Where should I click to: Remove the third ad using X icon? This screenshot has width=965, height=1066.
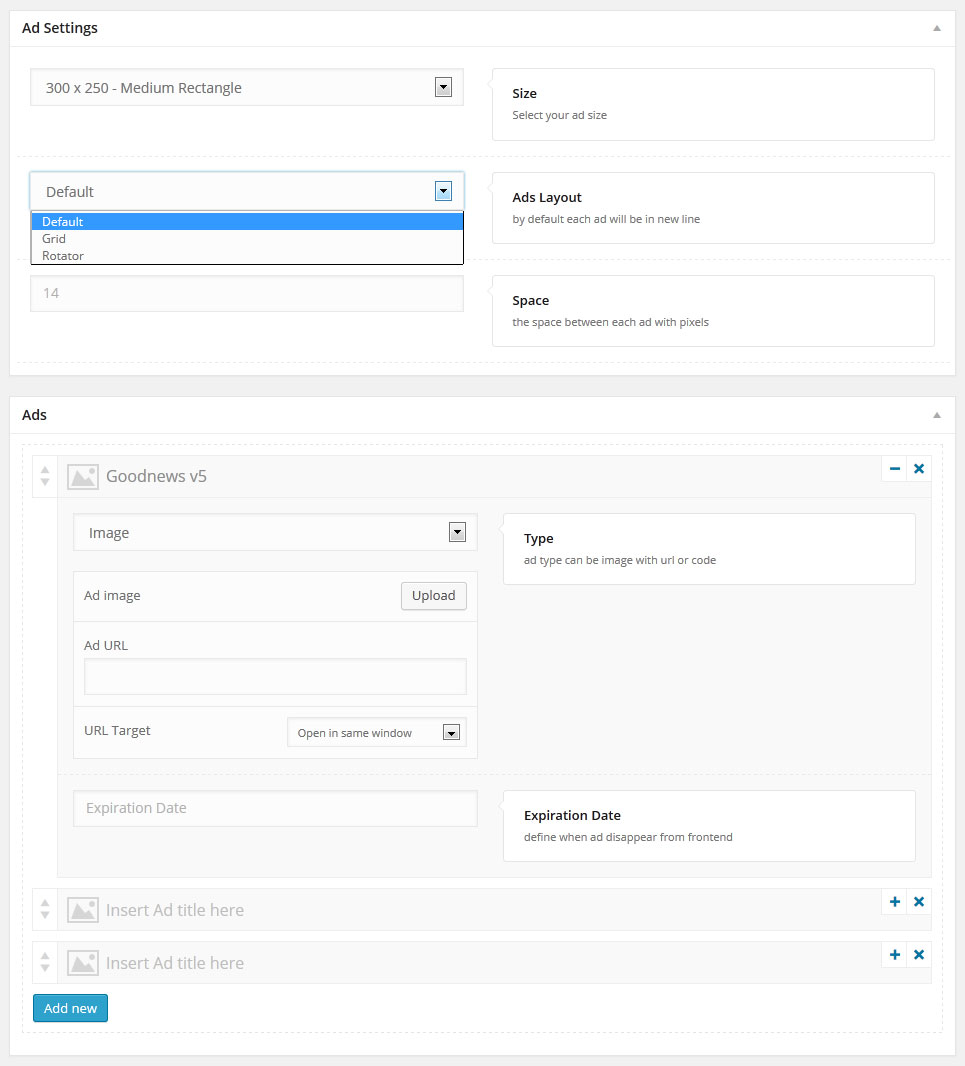pyautogui.click(x=919, y=955)
